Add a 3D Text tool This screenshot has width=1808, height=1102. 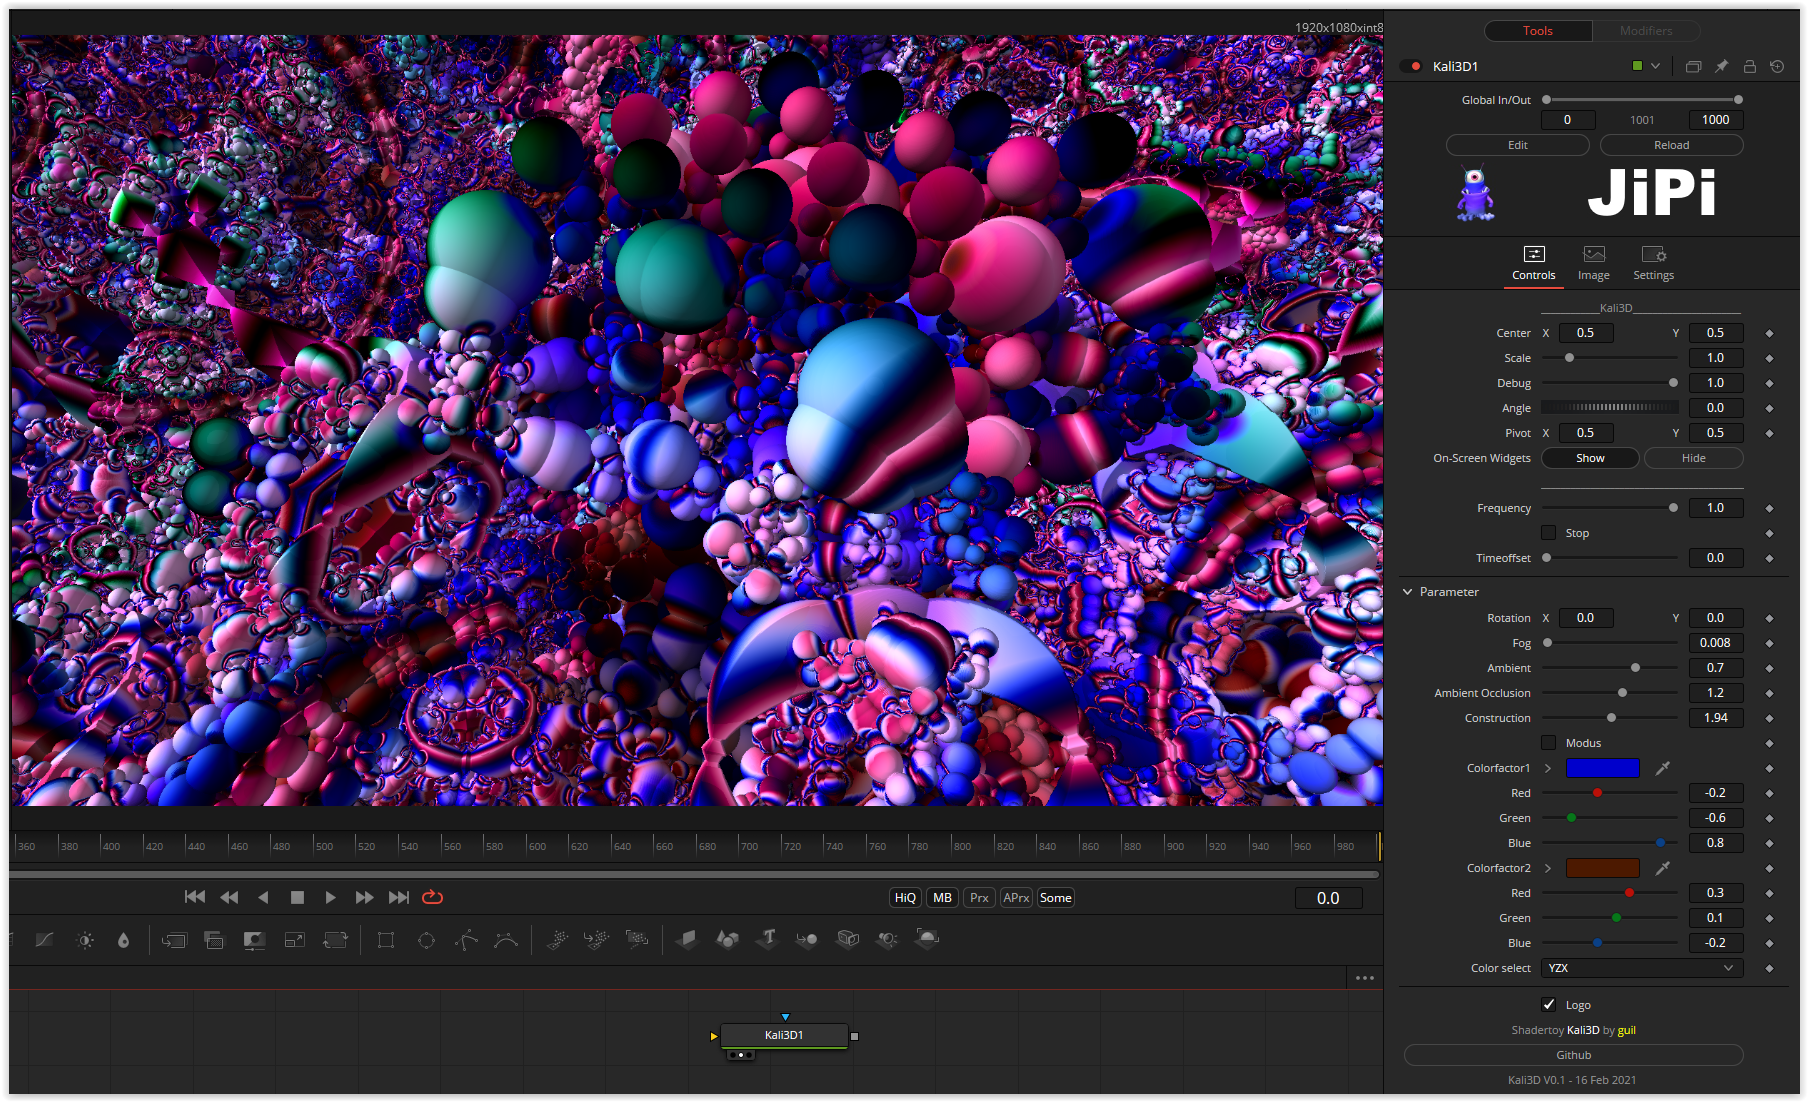768,939
